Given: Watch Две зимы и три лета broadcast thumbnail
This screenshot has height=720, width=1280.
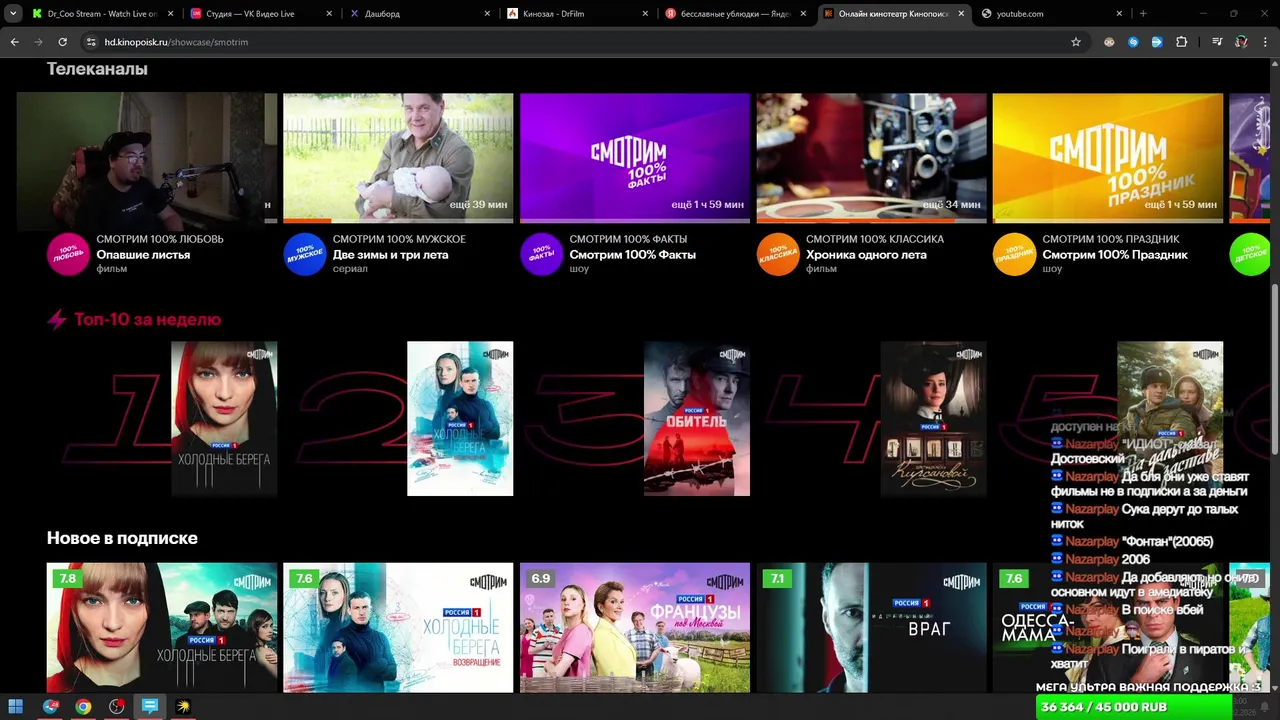Looking at the screenshot, I should (x=398, y=158).
